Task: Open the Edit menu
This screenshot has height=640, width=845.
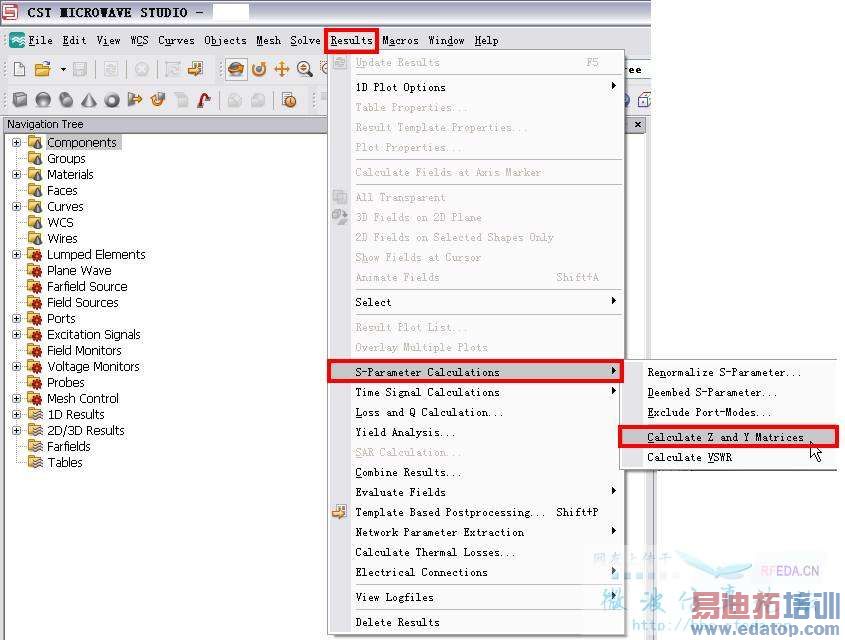Action: [74, 40]
